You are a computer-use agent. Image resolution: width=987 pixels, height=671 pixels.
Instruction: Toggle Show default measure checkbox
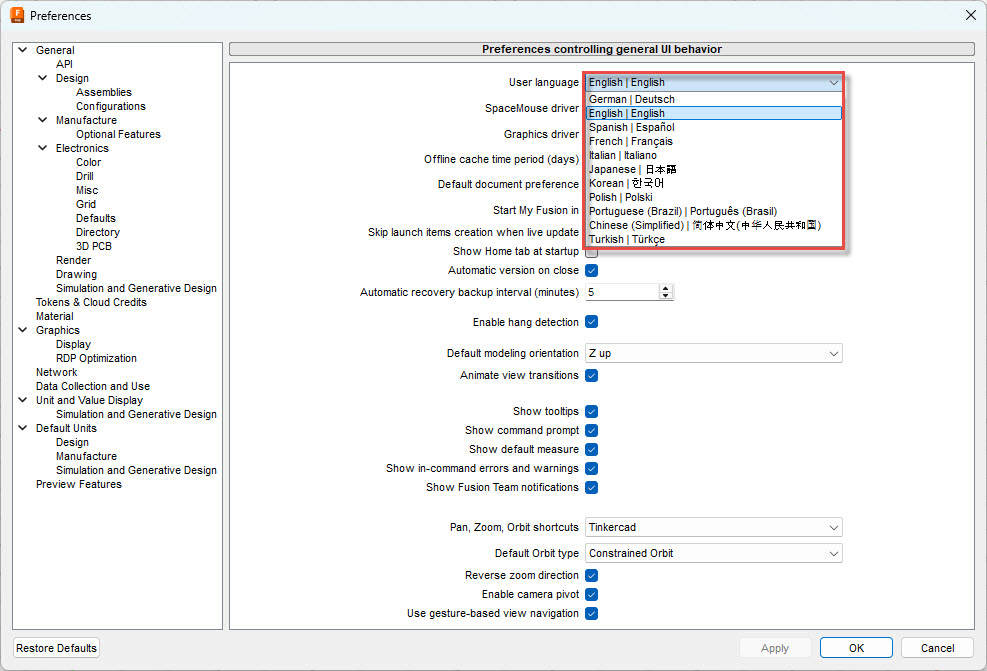tap(592, 449)
